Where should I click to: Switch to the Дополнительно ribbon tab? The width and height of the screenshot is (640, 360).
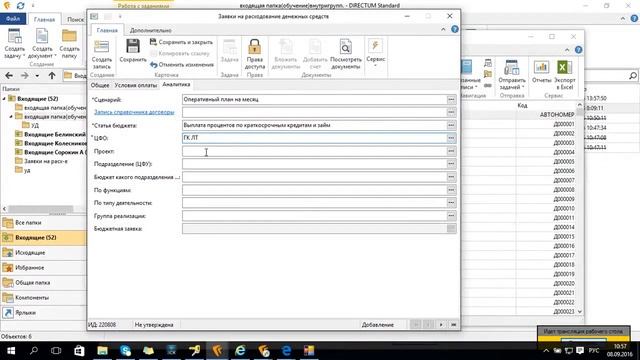click(x=151, y=30)
